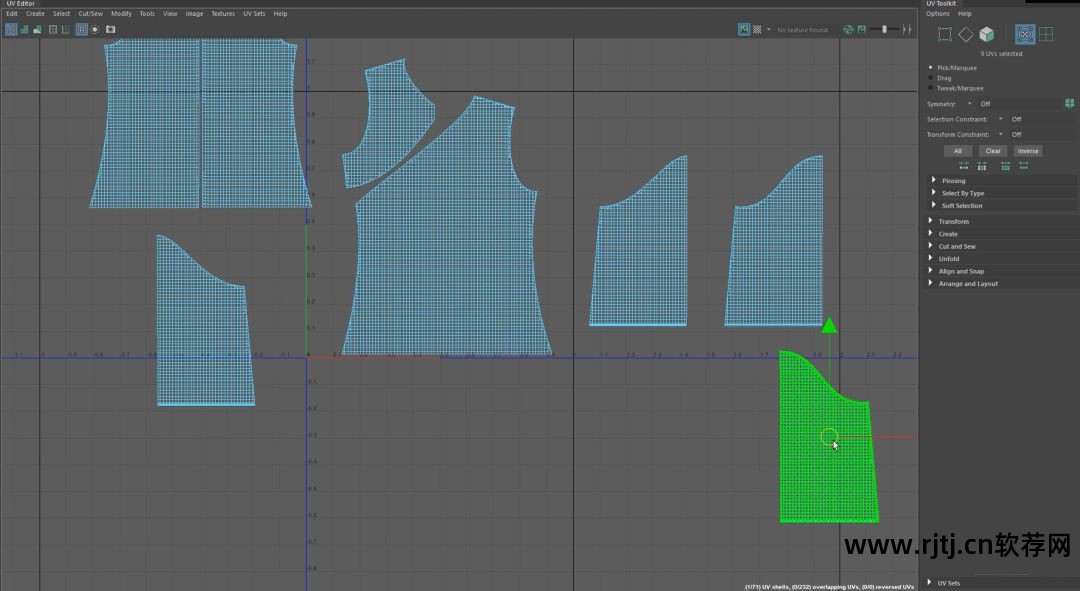Toggle the display image icon in toolbar
The width and height of the screenshot is (1080, 591).
pos(743,30)
